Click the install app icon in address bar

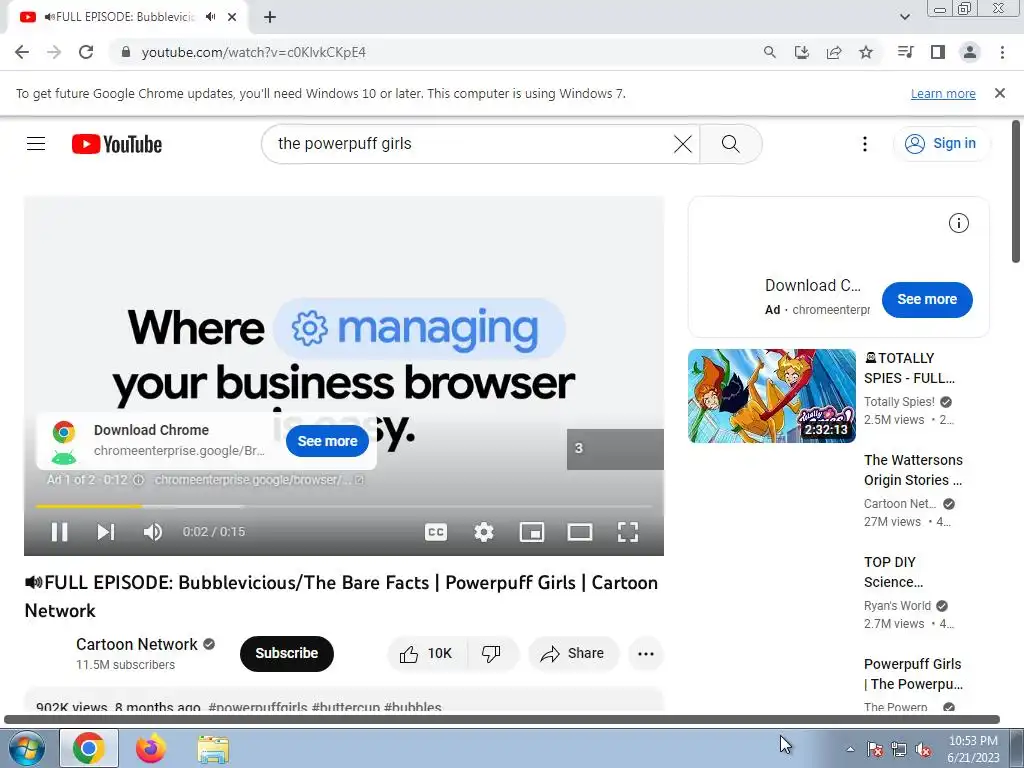(x=801, y=52)
